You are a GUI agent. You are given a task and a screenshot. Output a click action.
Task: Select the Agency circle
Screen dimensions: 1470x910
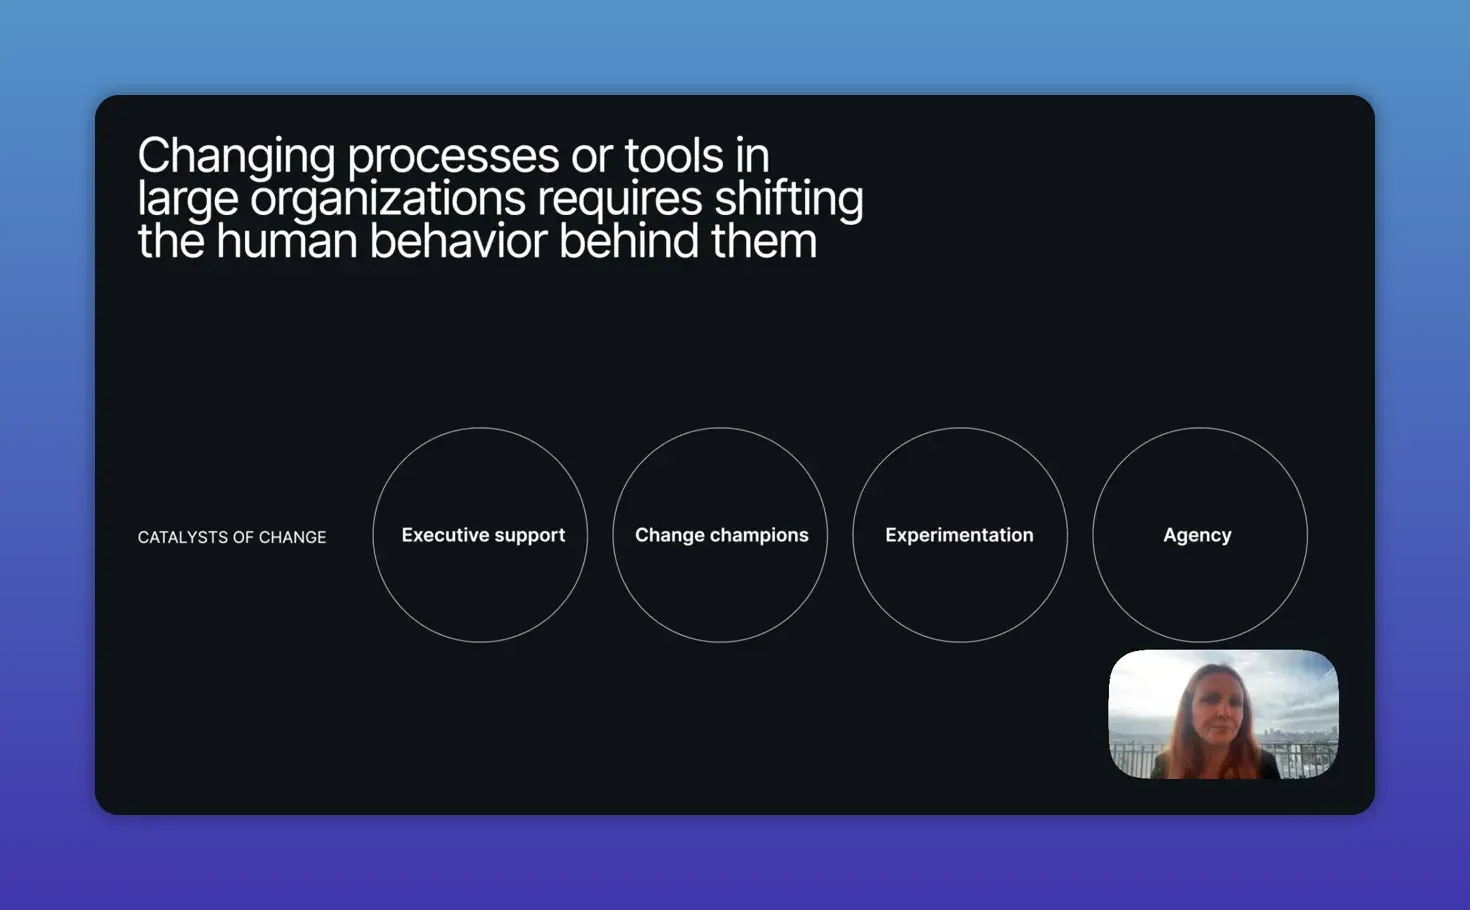point(1200,535)
